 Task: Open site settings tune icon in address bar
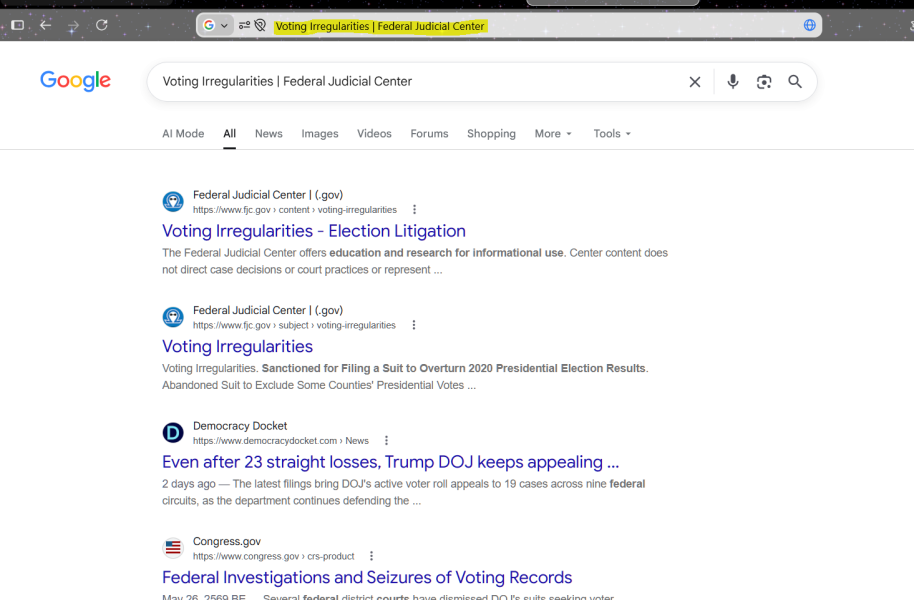(244, 25)
